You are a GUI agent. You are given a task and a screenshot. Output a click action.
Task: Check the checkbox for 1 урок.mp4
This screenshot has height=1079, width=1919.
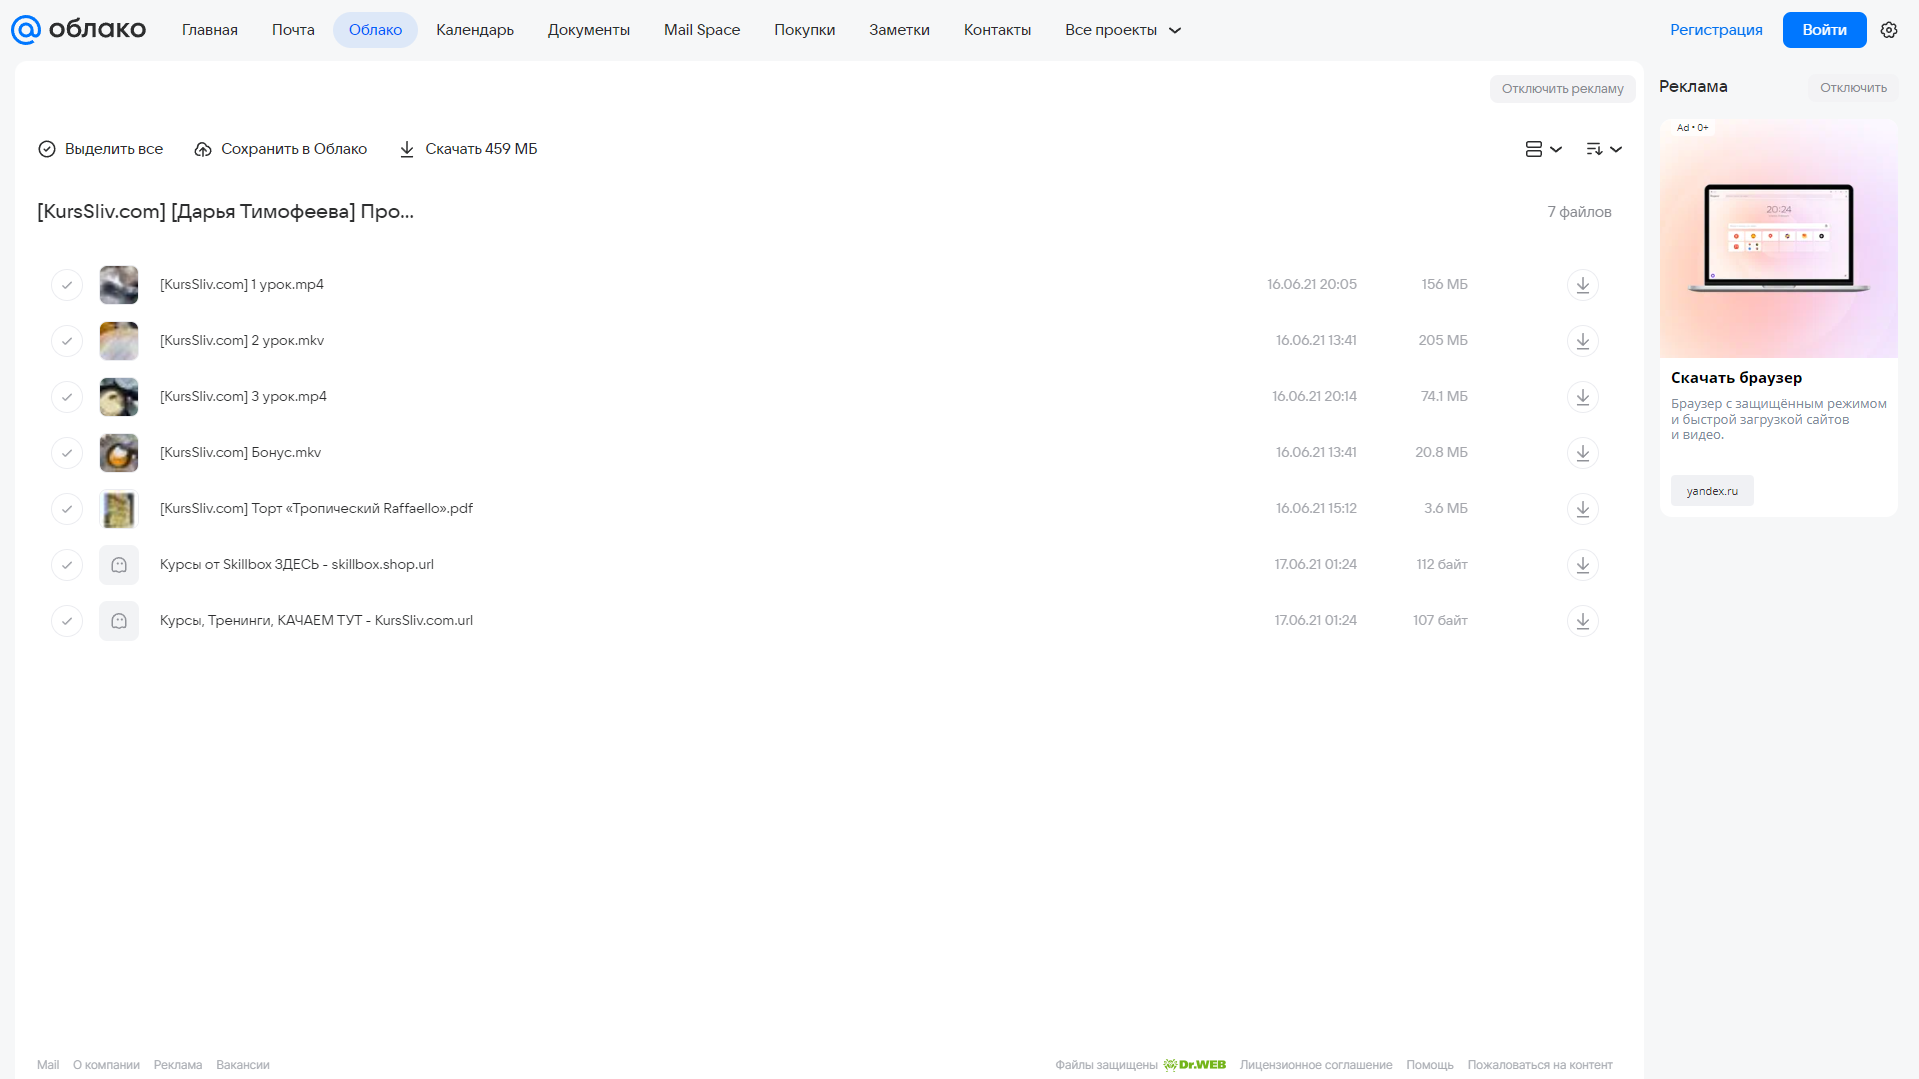click(67, 285)
